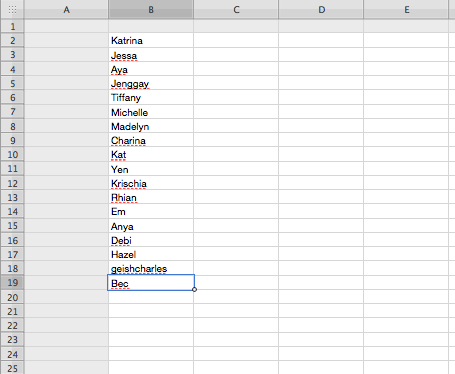Click the fill handle on cell B19
The image size is (455, 374).
194,289
